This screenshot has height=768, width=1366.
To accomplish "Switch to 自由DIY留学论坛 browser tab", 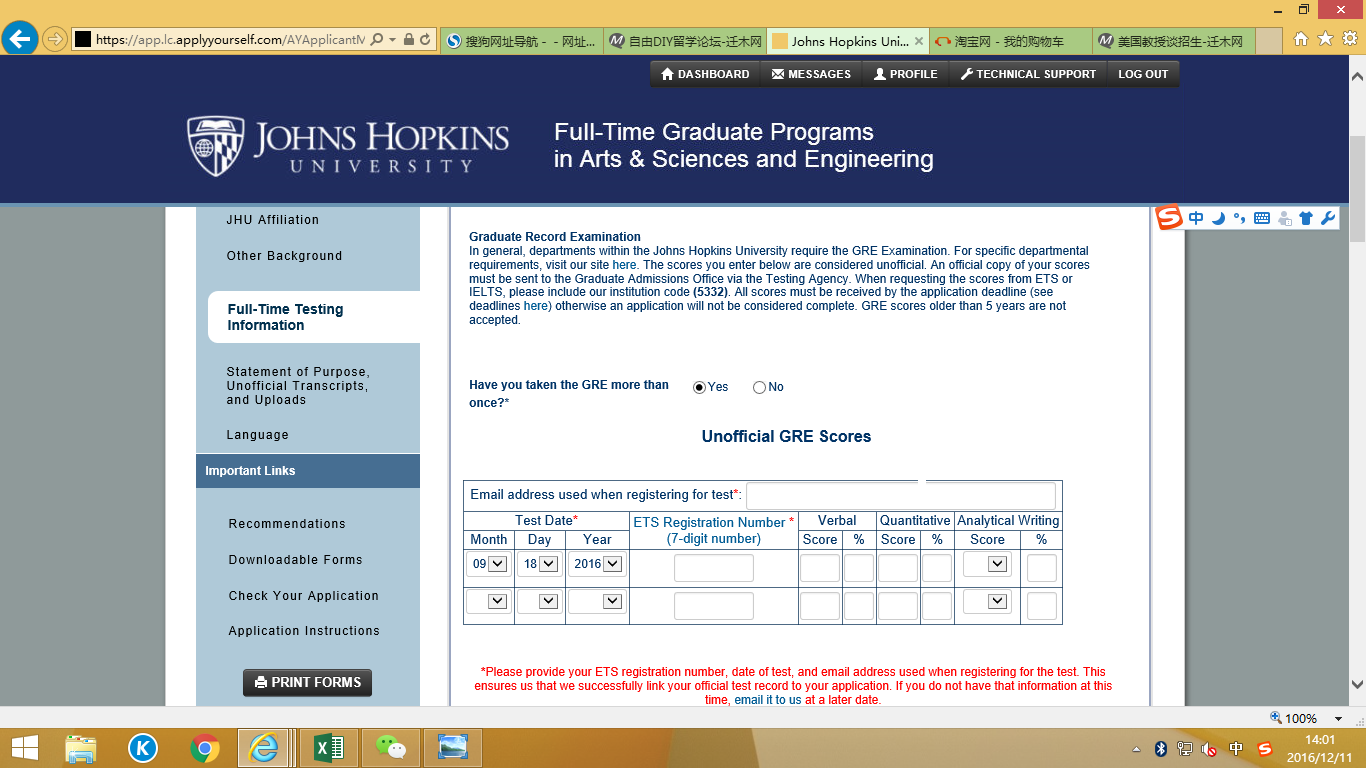I will (684, 41).
